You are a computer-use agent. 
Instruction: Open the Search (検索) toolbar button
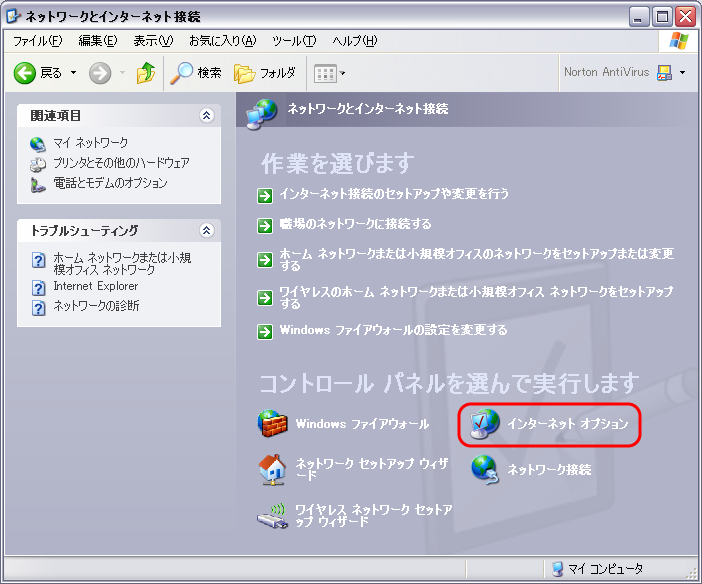point(196,73)
